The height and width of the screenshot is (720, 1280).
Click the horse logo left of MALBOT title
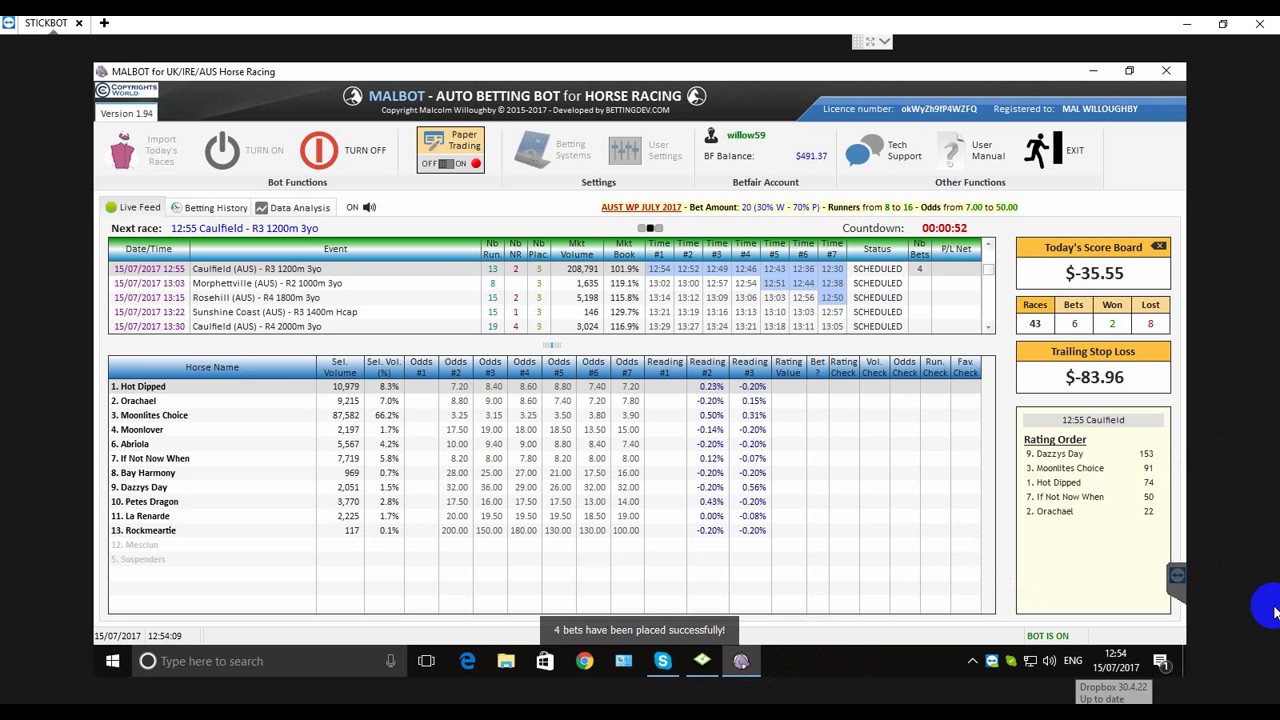coord(353,96)
